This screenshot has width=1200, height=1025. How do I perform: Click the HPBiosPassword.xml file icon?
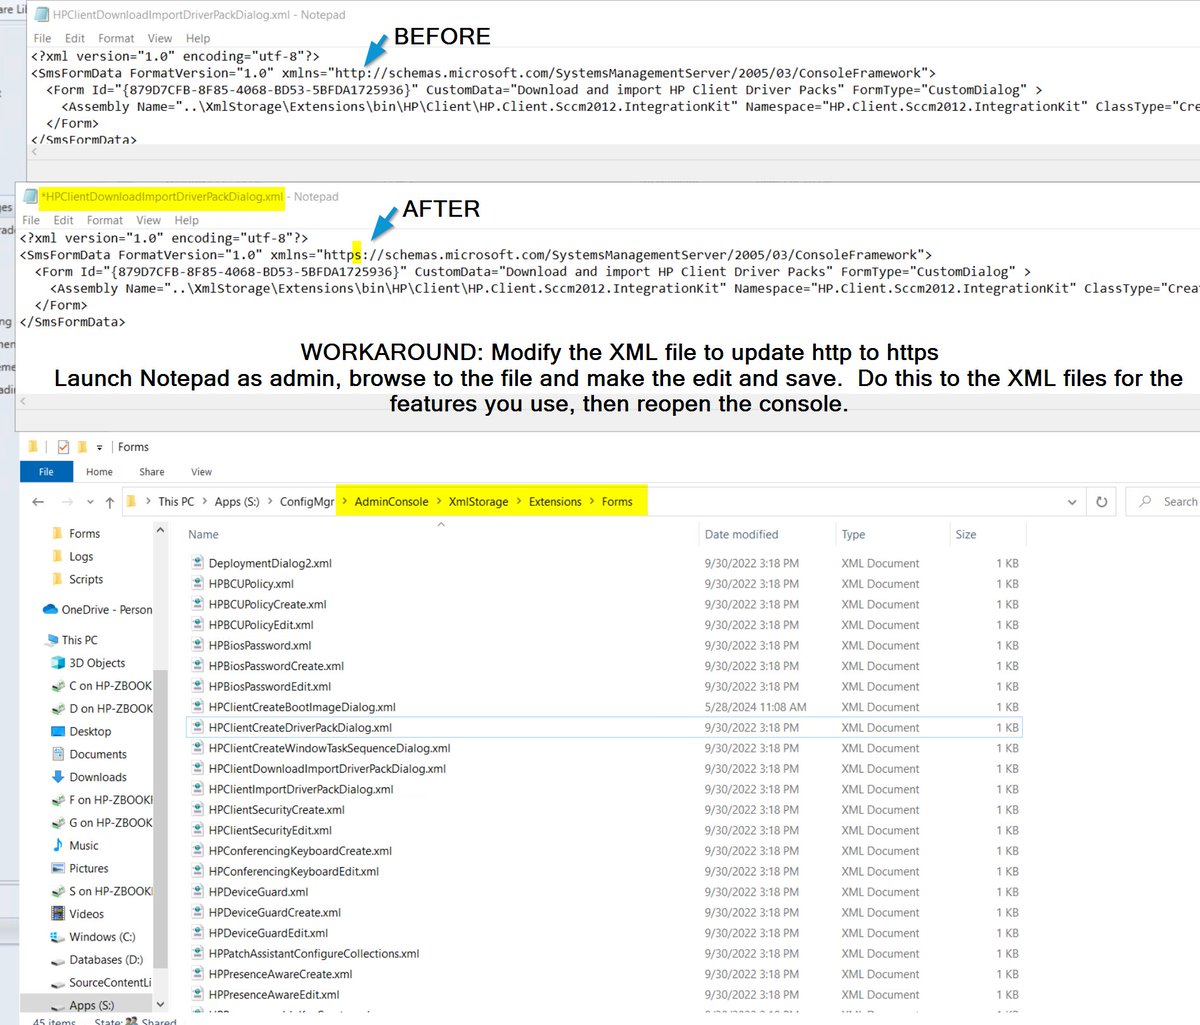tap(197, 645)
